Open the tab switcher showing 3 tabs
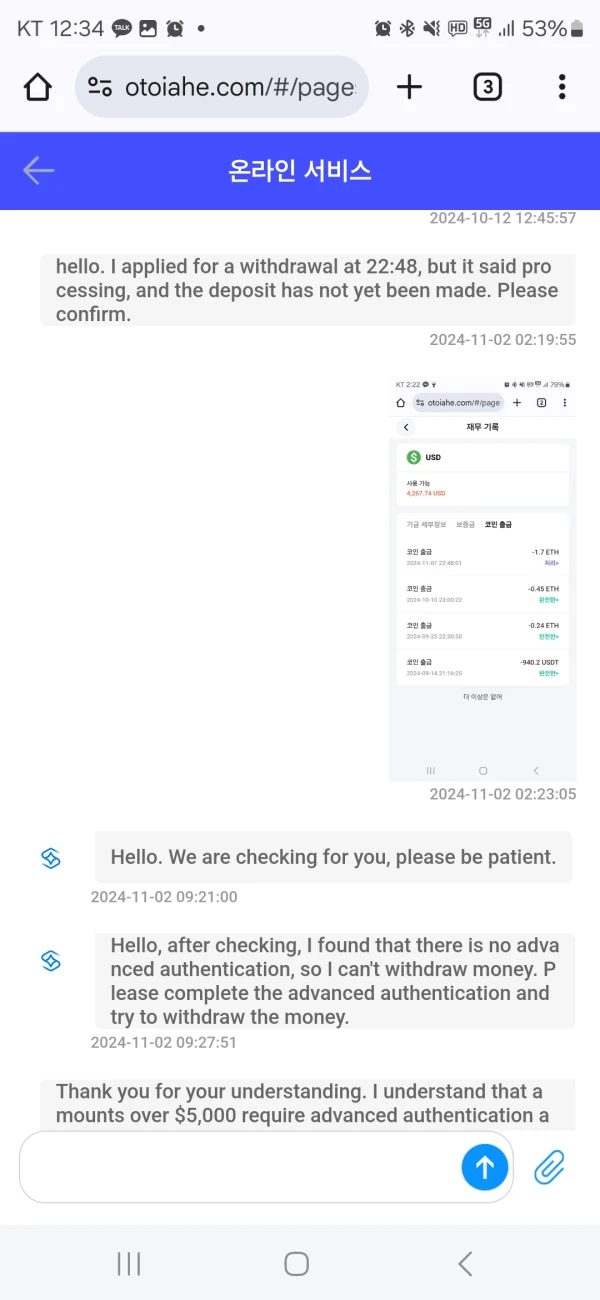 tap(487, 88)
